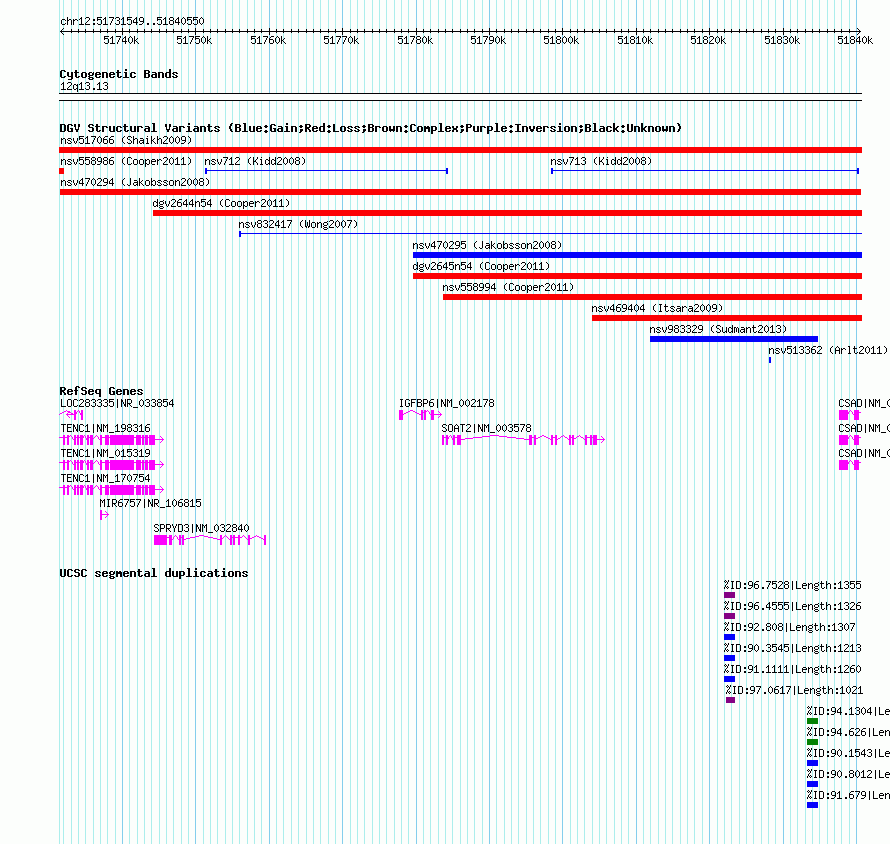Click the Cytogenetic Bands track title

pyautogui.click(x=119, y=74)
